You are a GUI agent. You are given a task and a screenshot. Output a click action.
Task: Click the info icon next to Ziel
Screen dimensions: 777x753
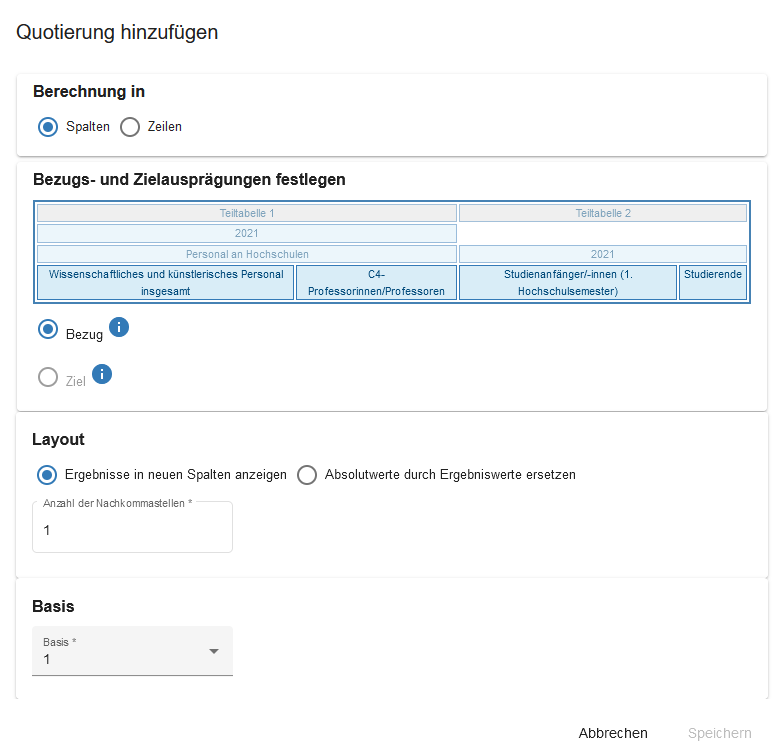pyautogui.click(x=102, y=374)
